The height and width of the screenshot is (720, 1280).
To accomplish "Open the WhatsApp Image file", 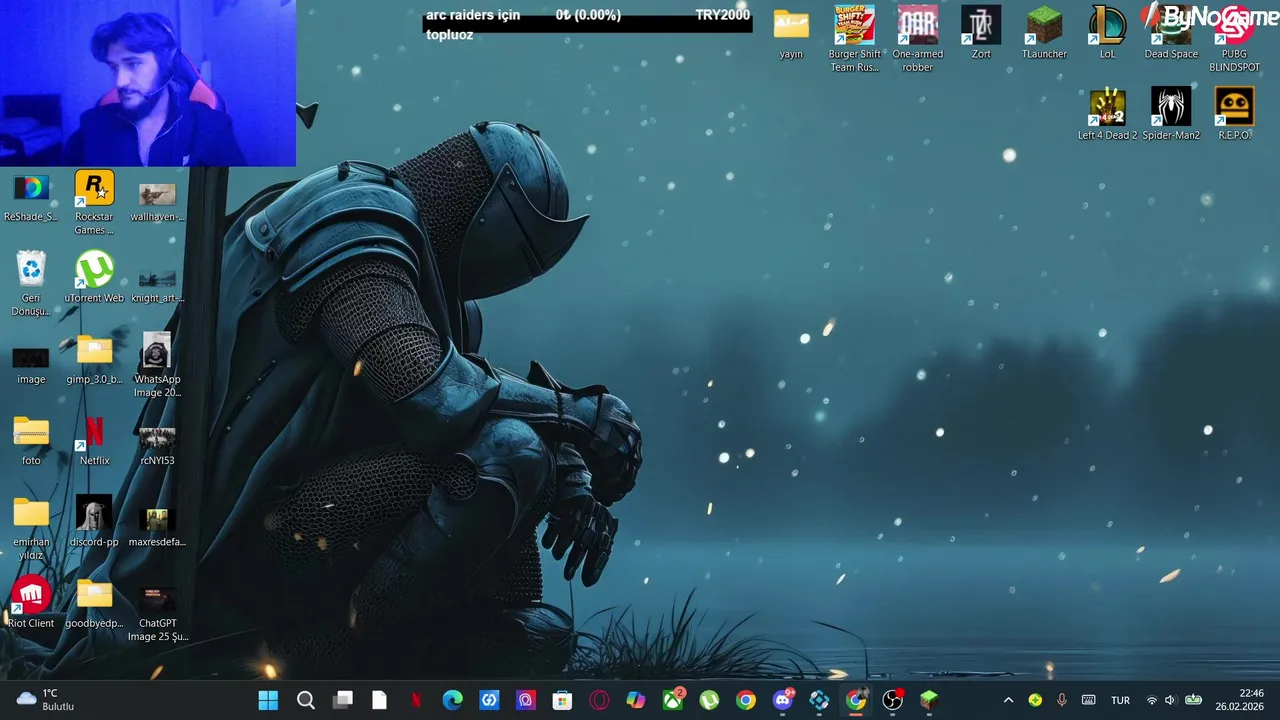I will (157, 366).
